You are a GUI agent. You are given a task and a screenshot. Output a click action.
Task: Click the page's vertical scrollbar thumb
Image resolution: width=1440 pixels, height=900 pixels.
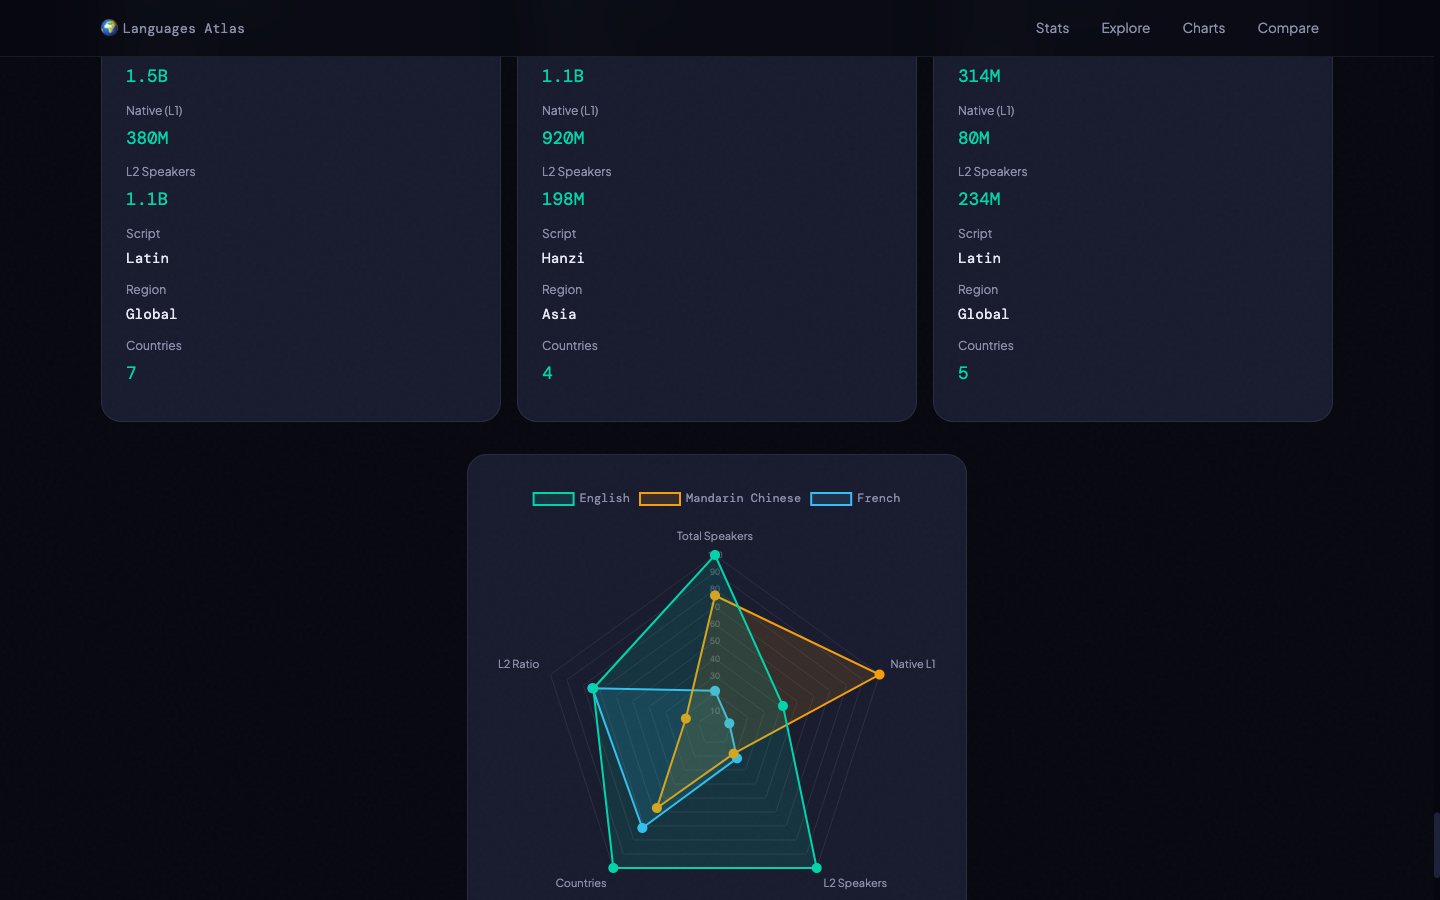coord(1436,845)
